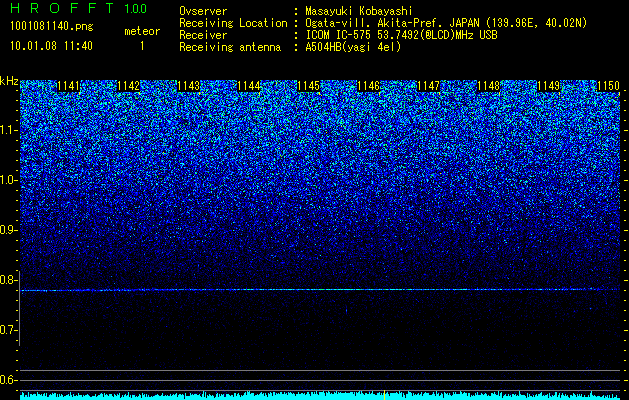Viewport: 629px width, 400px height.
Task: Click the 1147 time marker
Action: pyautogui.click(x=428, y=86)
